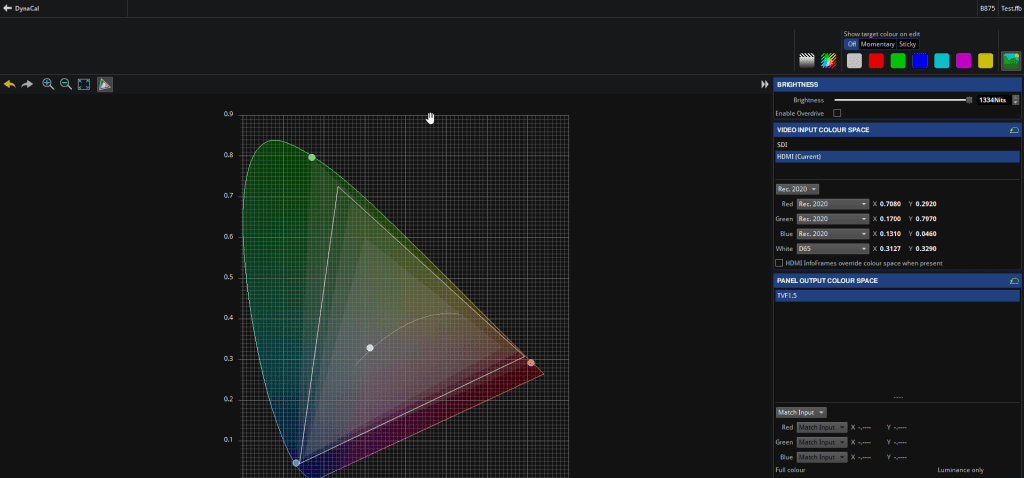Select the greyscale ramp test pattern
Viewport: 1024px width, 478px height.
807,61
